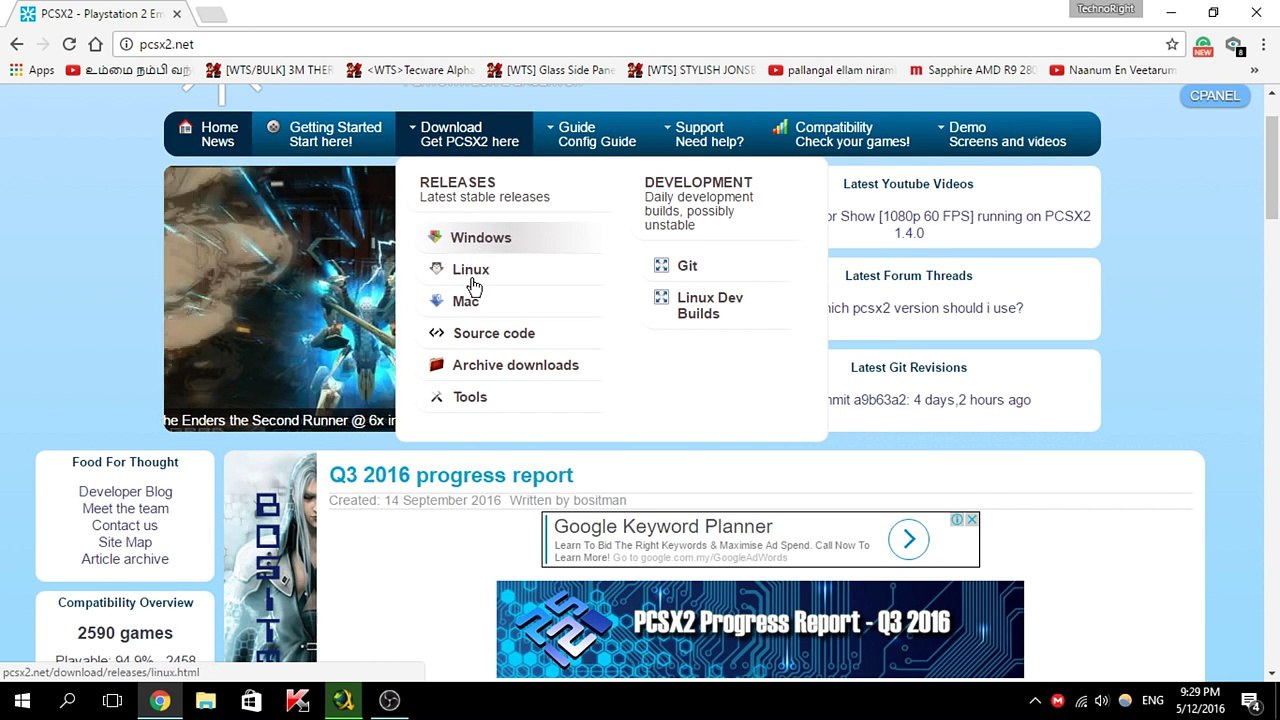Open the Meet the team link

coord(125,508)
